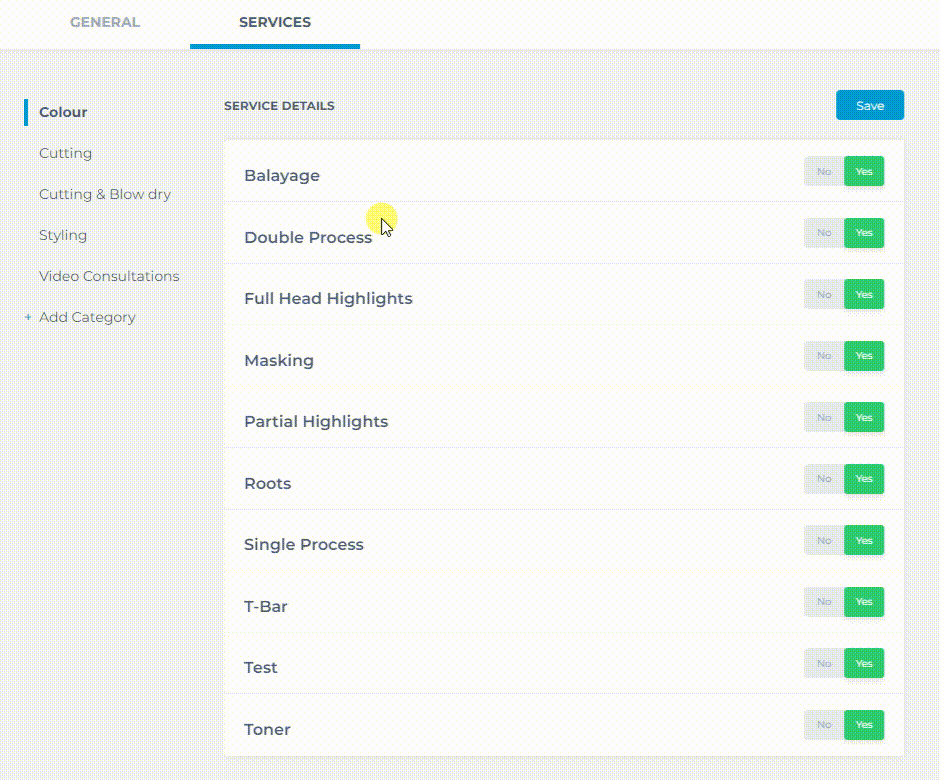Switch to the General tab
Image resolution: width=940 pixels, height=780 pixels.
(105, 22)
